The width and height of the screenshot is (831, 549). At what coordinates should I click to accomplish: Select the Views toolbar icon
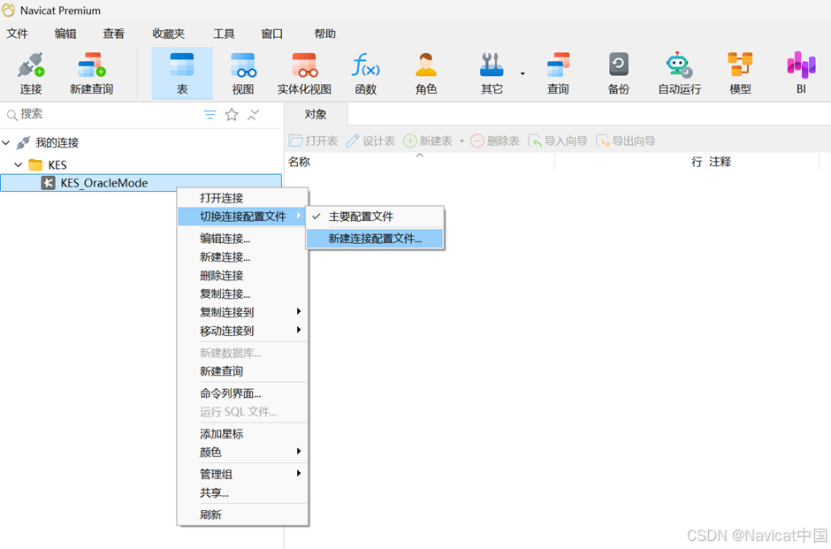243,73
